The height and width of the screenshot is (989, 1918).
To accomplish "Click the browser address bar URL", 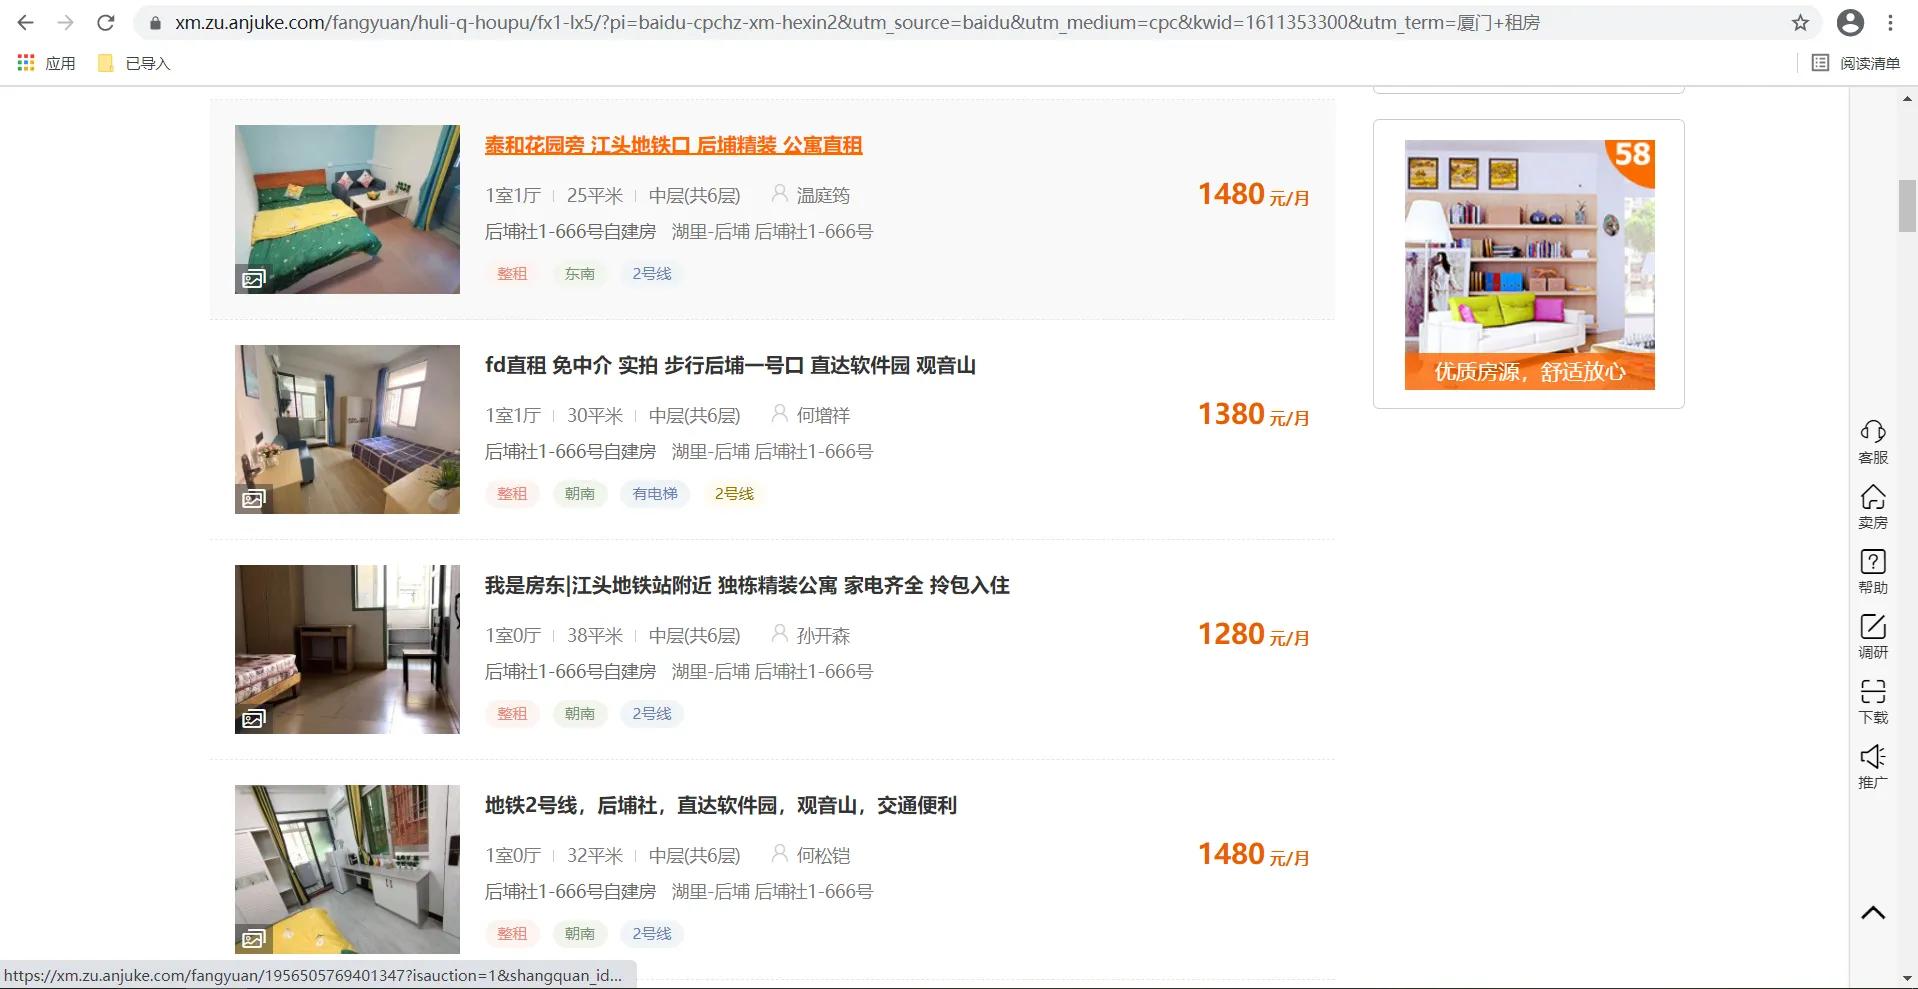I will 857,22.
